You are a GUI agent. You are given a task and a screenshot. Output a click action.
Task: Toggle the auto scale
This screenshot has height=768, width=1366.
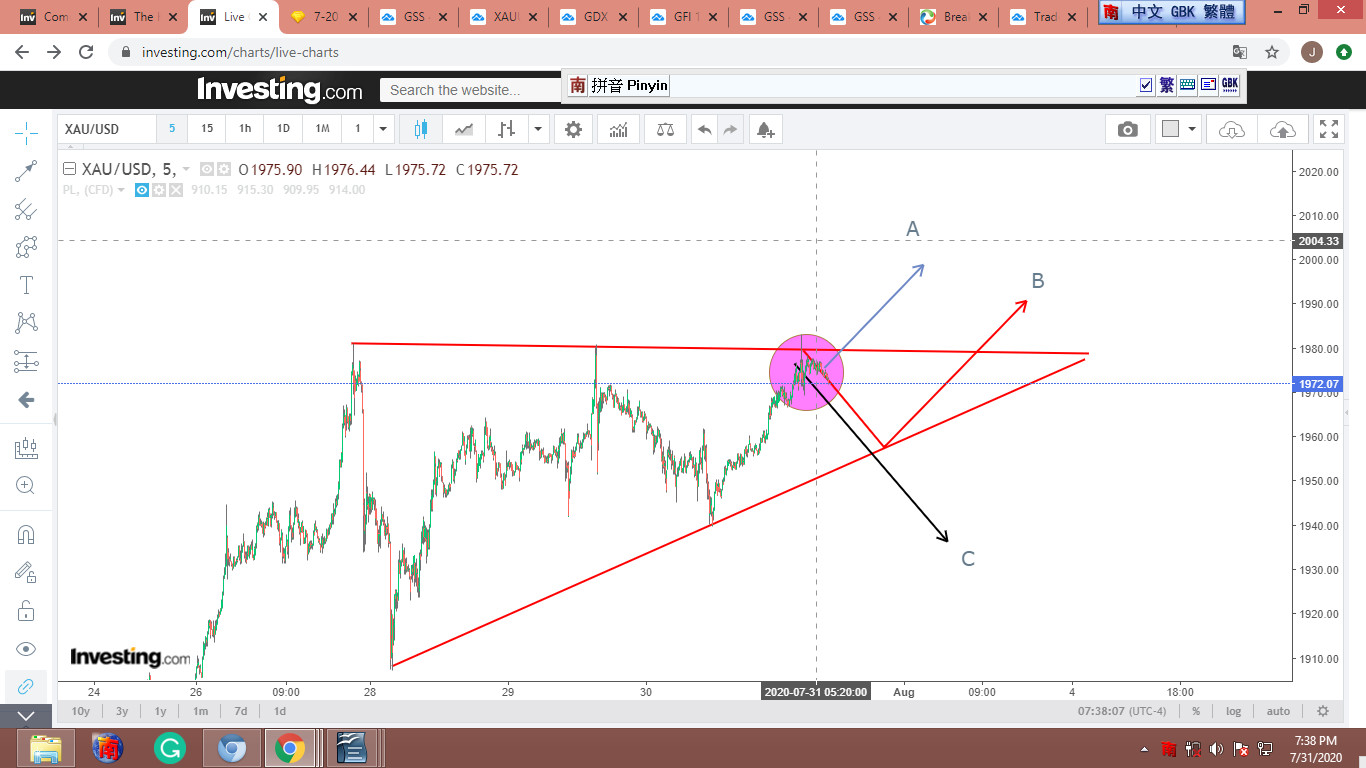pos(1278,711)
